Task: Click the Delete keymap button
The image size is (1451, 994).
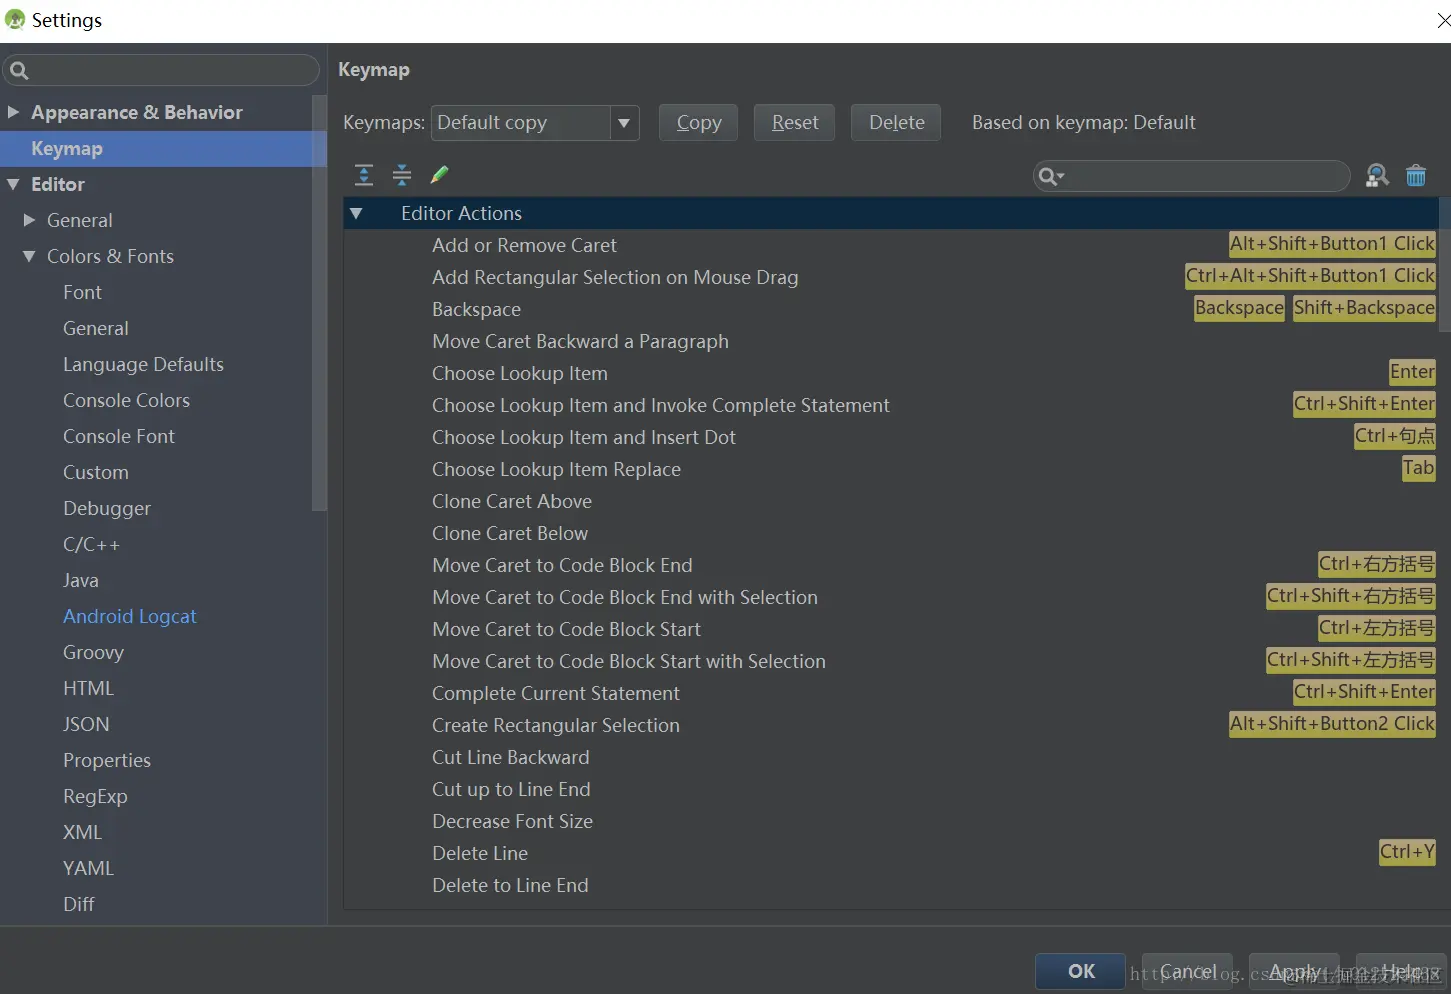Action: click(x=896, y=123)
